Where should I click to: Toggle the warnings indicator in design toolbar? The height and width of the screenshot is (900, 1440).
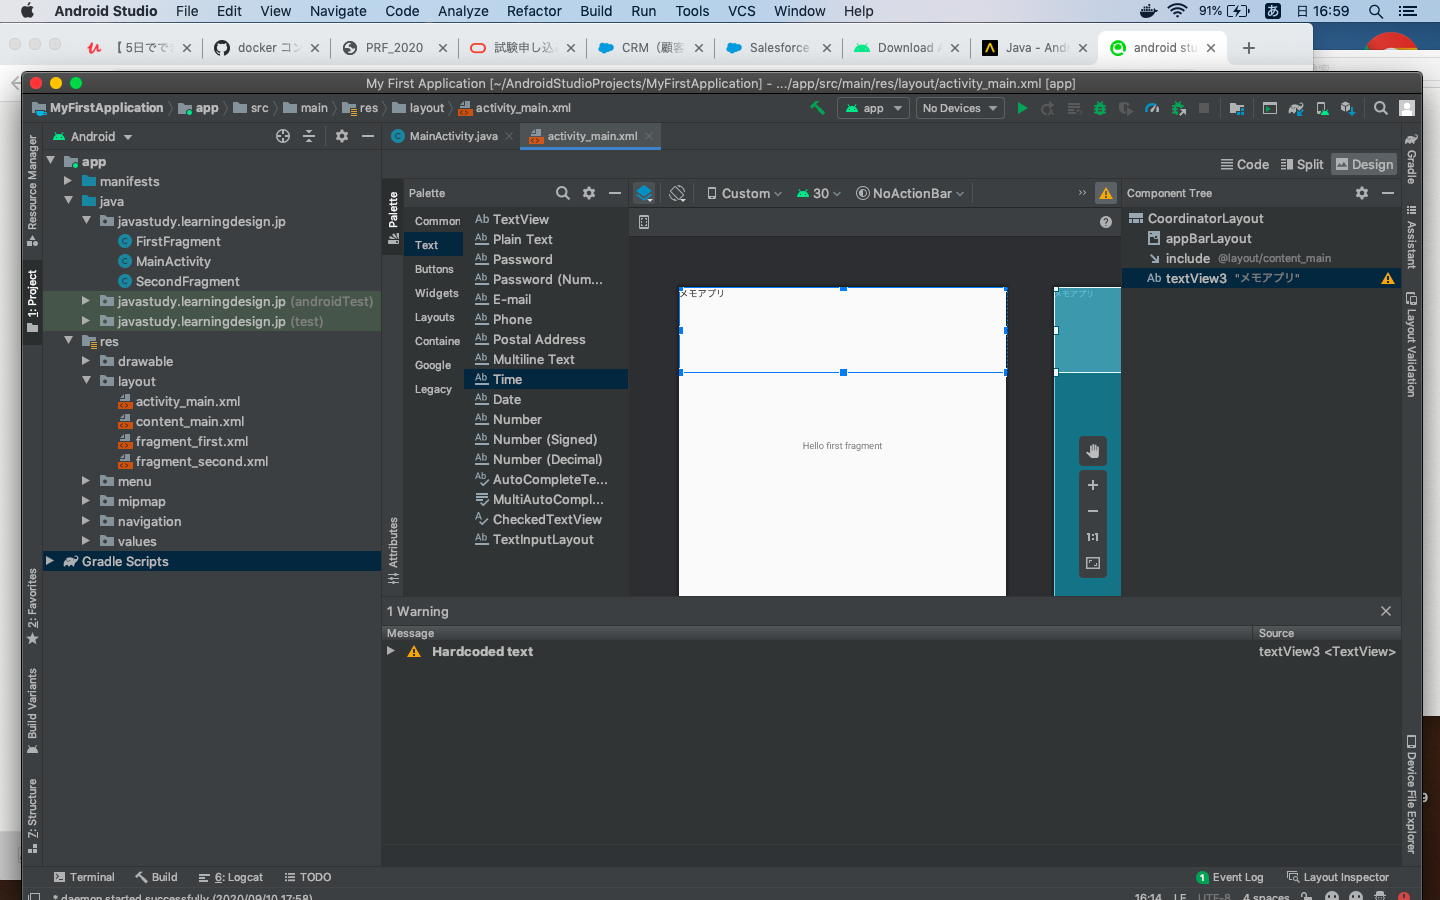point(1106,193)
